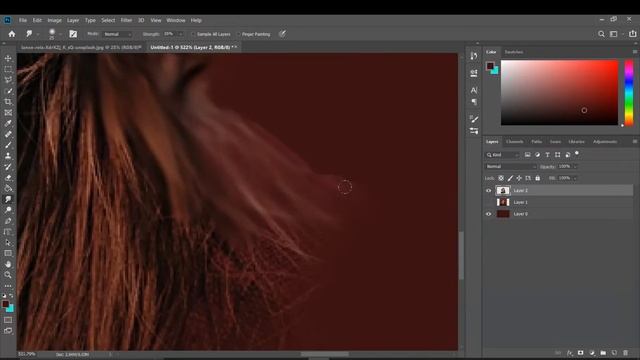Toggle lock all padlock icon
This screenshot has width=640, height=360.
(x=538, y=178)
